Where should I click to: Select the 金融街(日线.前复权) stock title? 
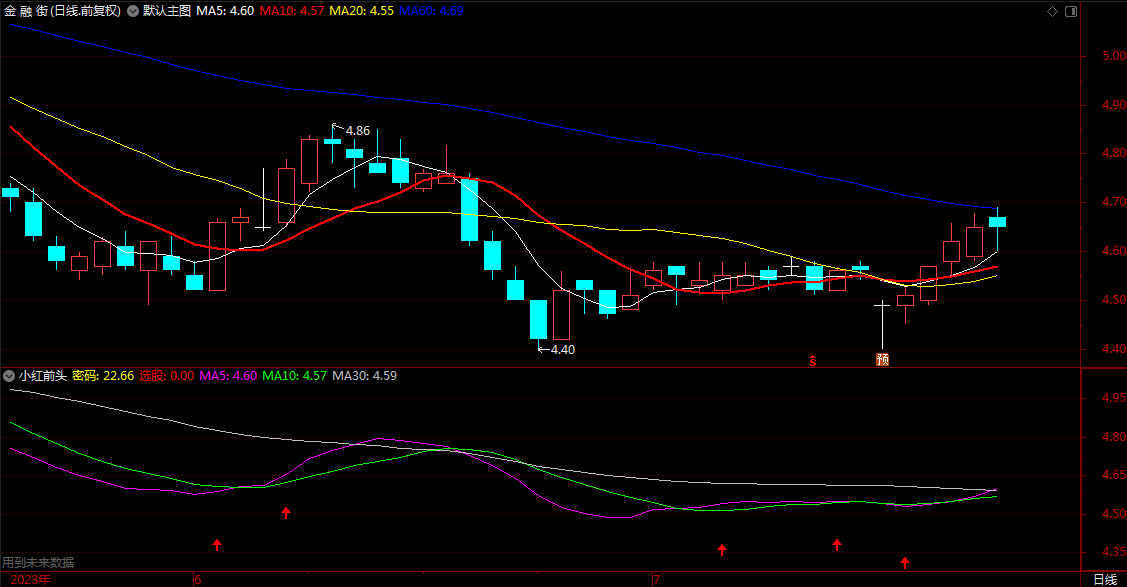point(63,11)
